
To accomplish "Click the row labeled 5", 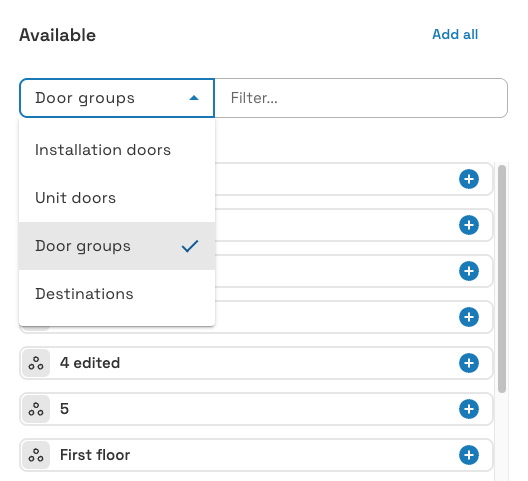I will [x=256, y=409].
